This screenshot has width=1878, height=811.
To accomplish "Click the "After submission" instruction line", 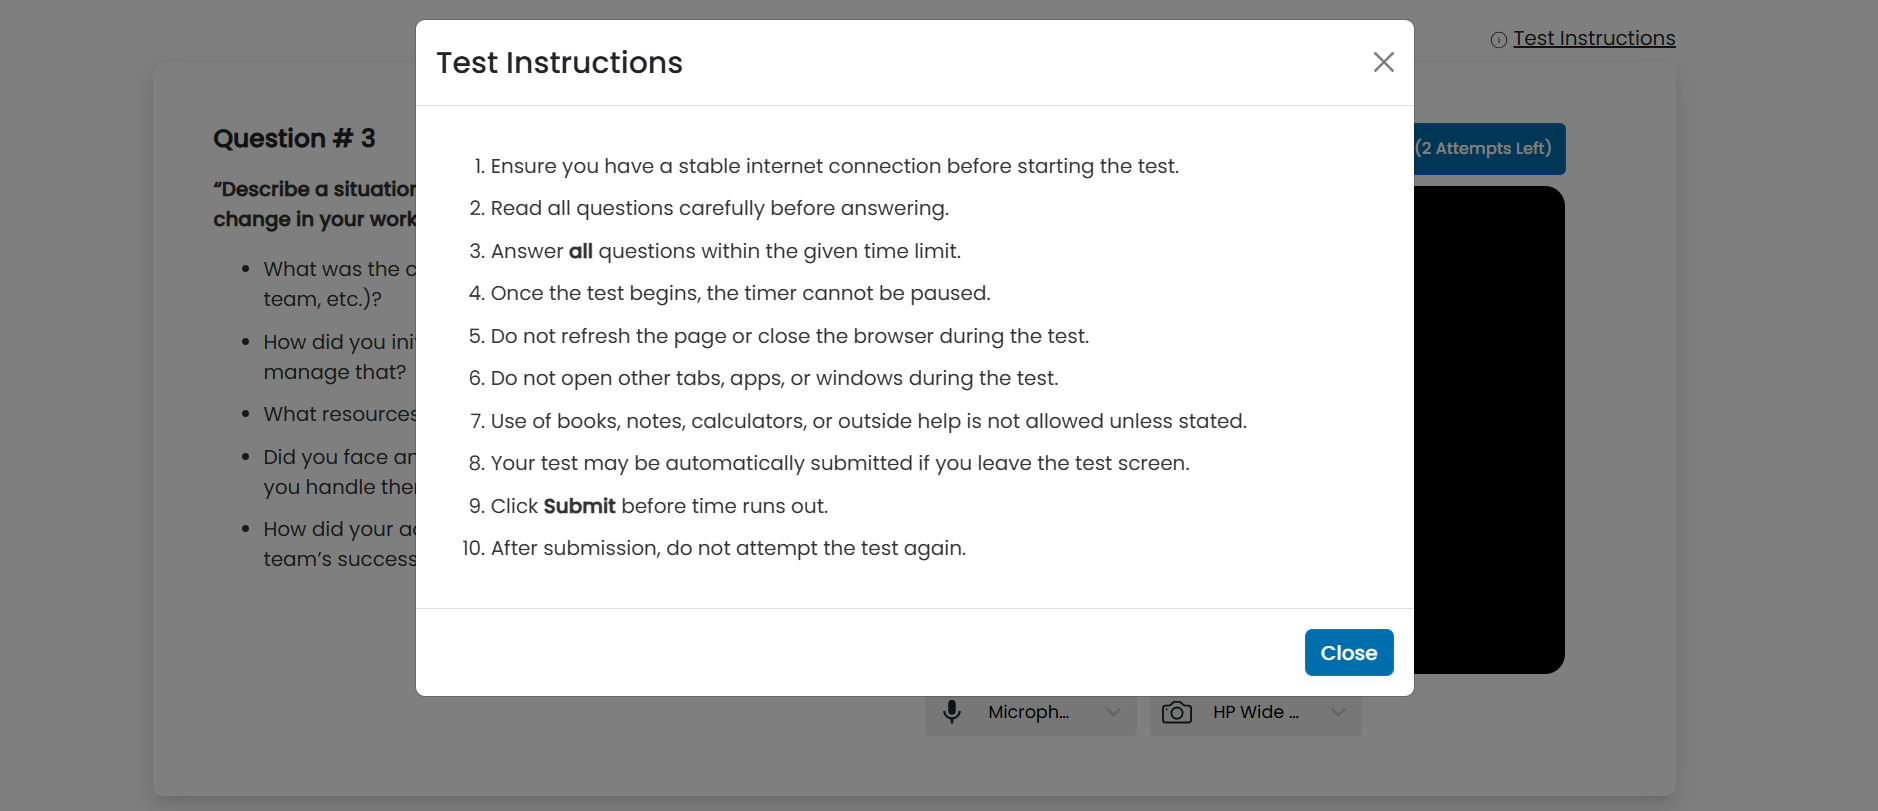I will pos(728,548).
